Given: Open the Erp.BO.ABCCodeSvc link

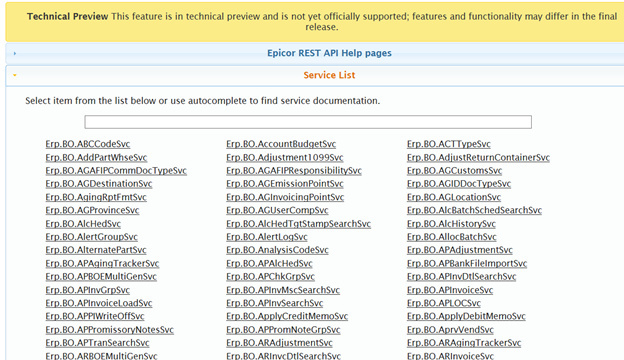Looking at the screenshot, I should pyautogui.click(x=88, y=144).
